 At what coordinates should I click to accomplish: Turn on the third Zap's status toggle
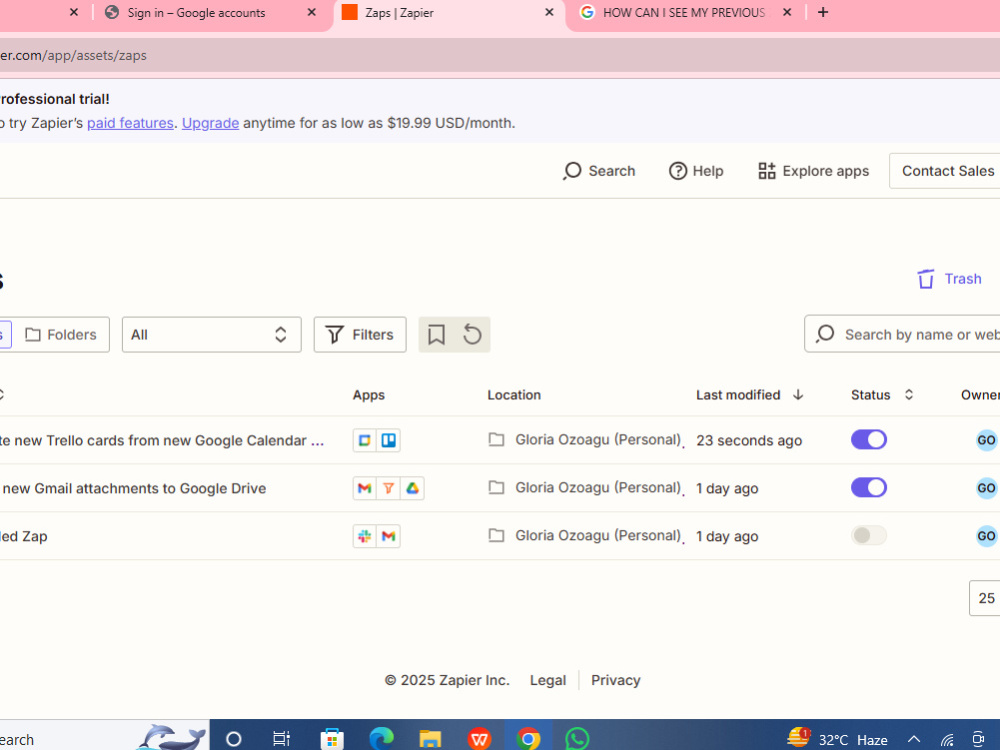coord(869,535)
